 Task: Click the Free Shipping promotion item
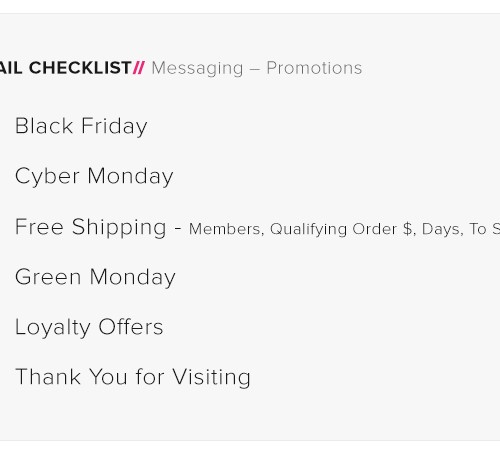click(x=91, y=227)
